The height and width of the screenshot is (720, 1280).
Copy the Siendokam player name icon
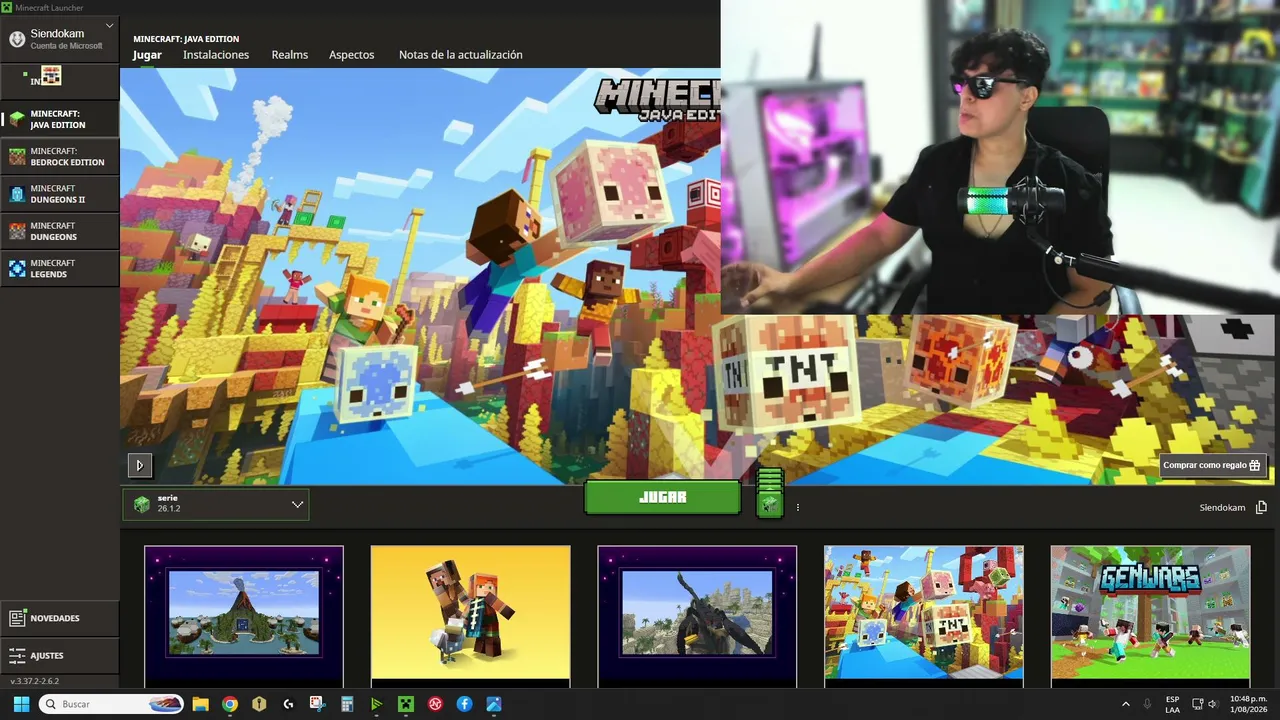pyautogui.click(x=1261, y=507)
